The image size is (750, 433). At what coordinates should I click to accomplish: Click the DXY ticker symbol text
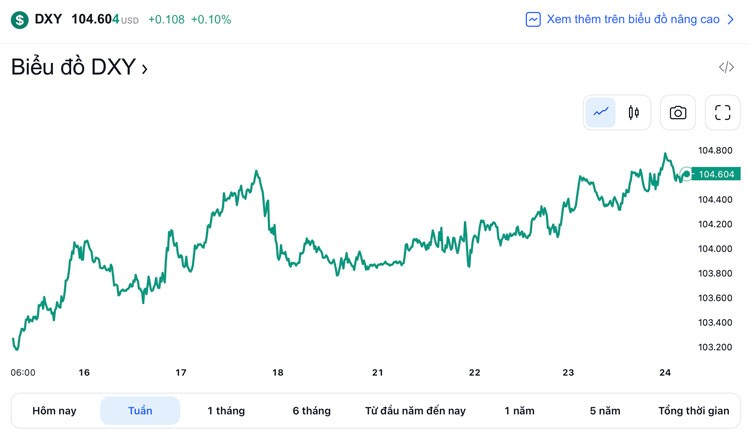click(x=48, y=20)
